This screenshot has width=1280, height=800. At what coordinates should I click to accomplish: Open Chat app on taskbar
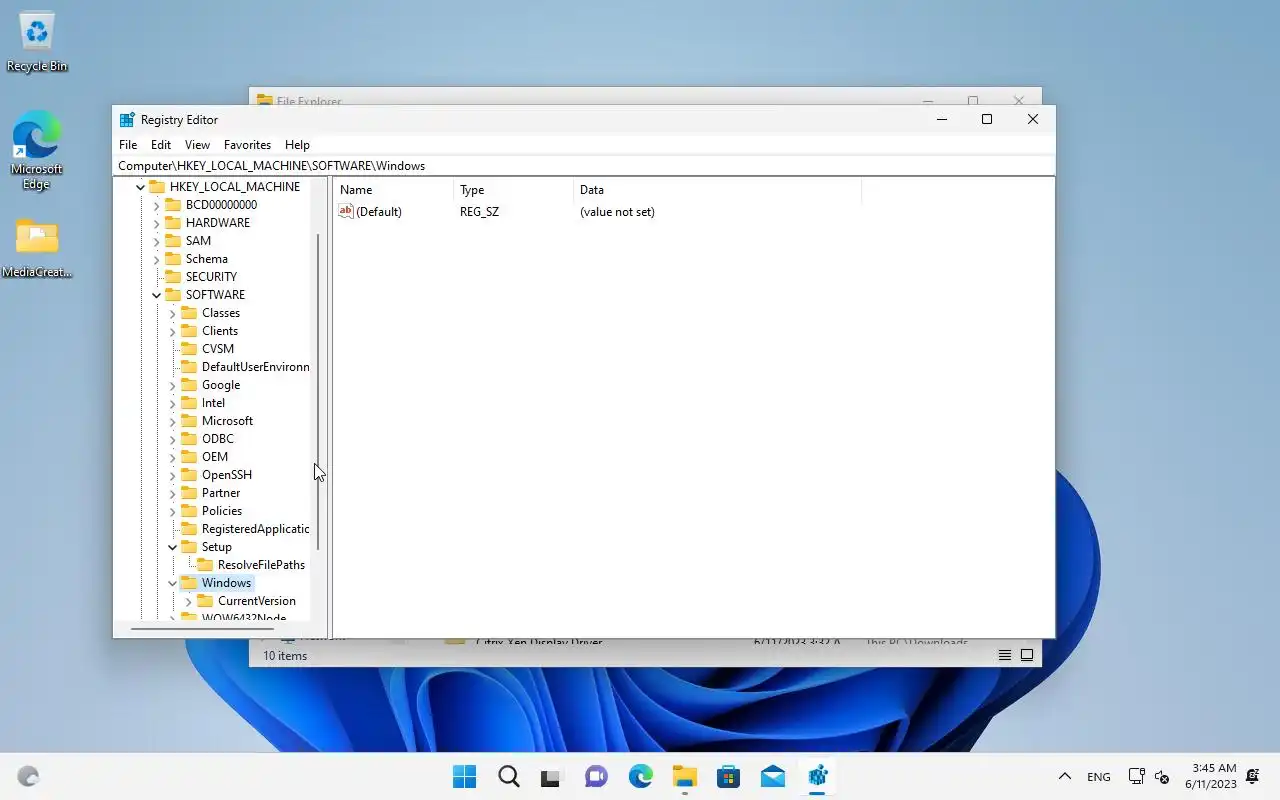point(596,776)
